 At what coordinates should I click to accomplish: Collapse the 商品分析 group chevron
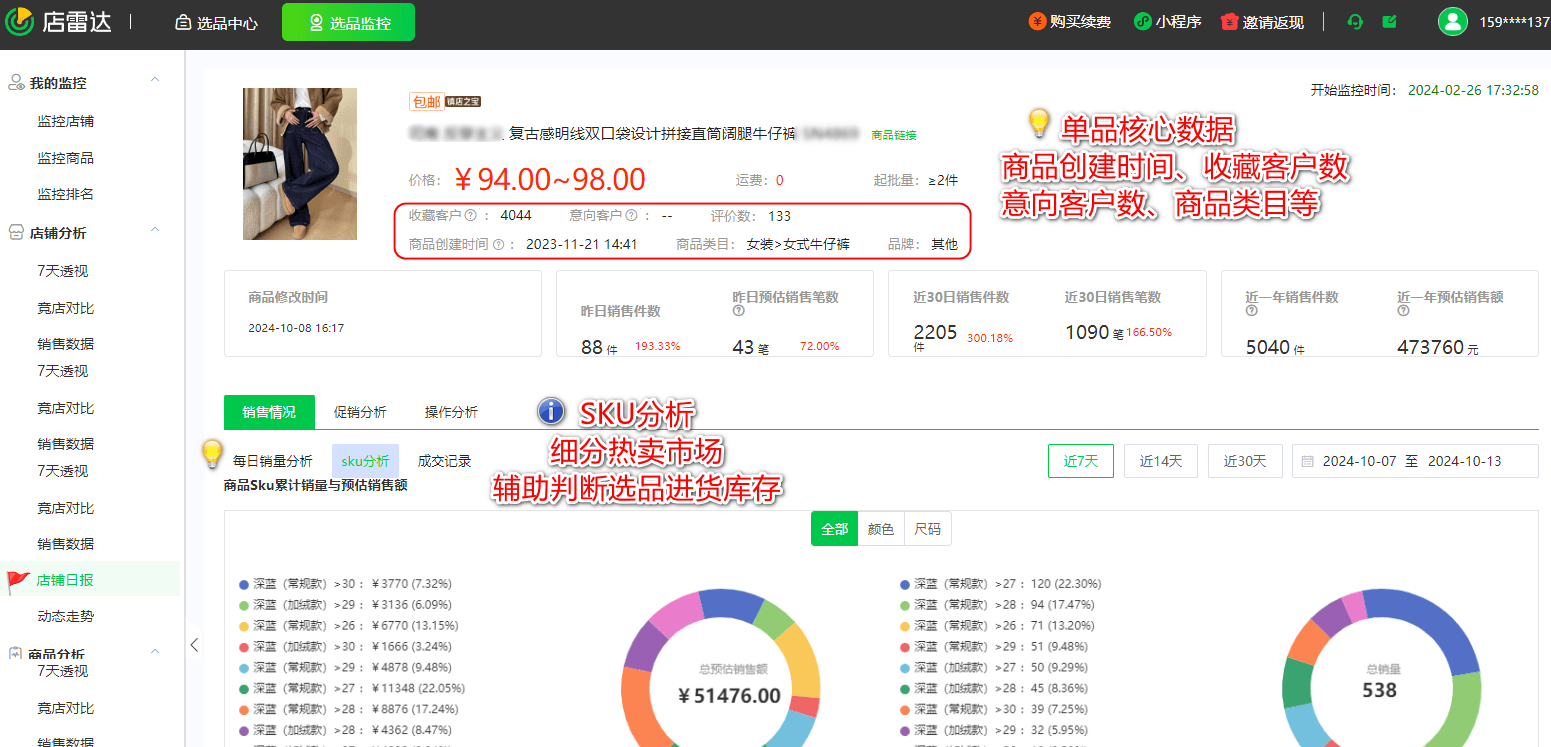[x=155, y=651]
